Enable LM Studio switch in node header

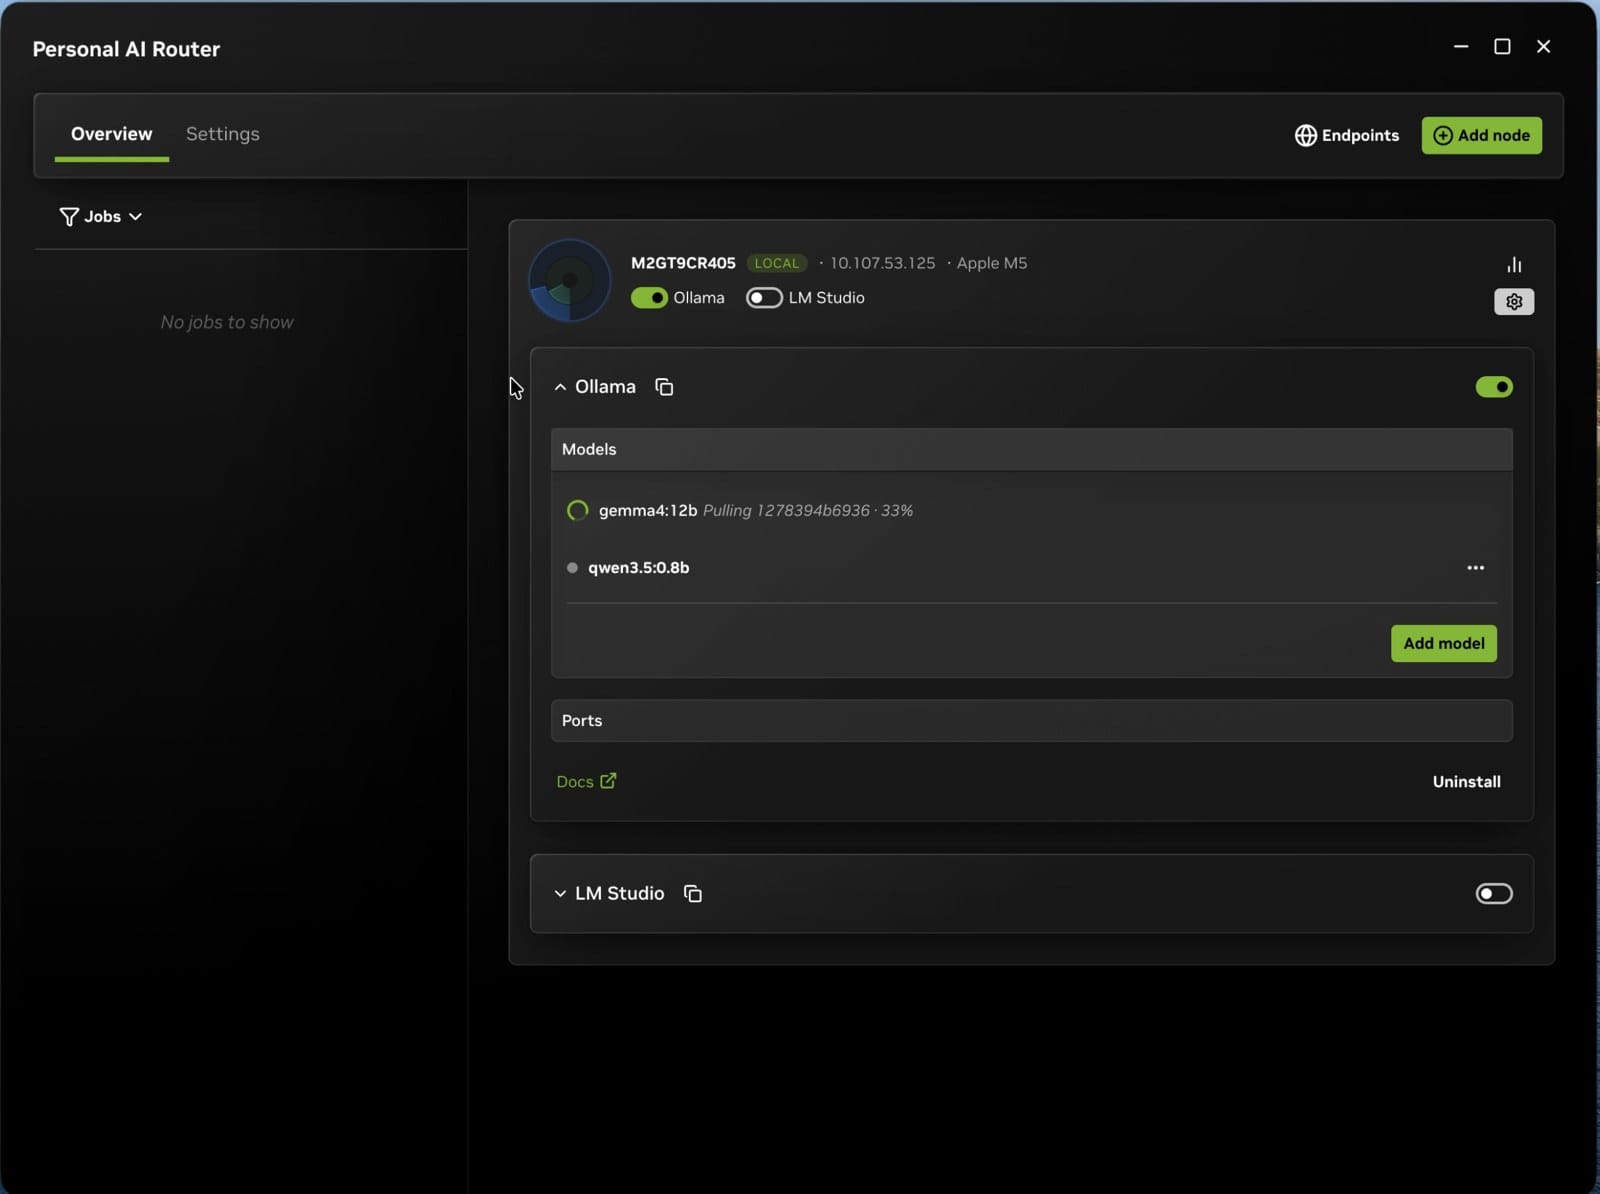point(764,298)
